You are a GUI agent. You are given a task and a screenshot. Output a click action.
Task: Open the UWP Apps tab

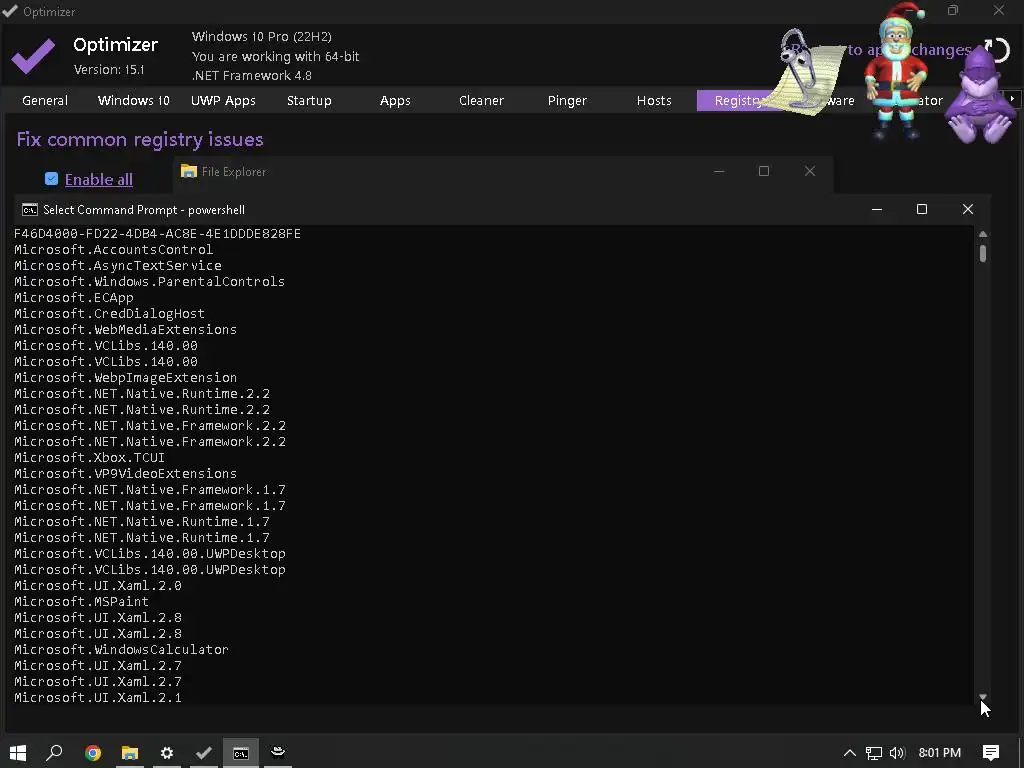click(x=223, y=101)
